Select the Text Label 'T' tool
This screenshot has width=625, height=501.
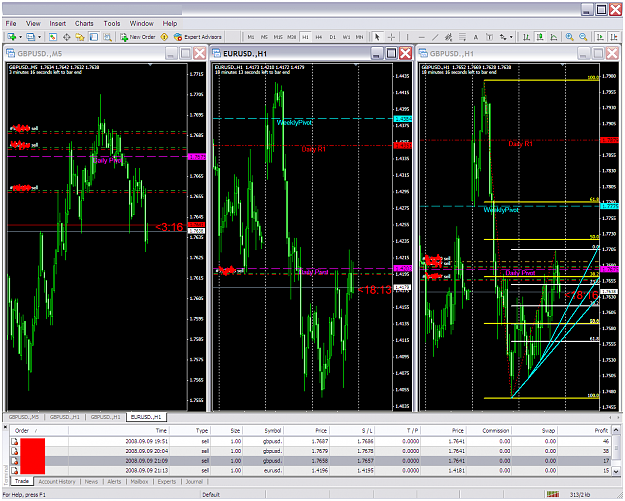click(x=489, y=37)
